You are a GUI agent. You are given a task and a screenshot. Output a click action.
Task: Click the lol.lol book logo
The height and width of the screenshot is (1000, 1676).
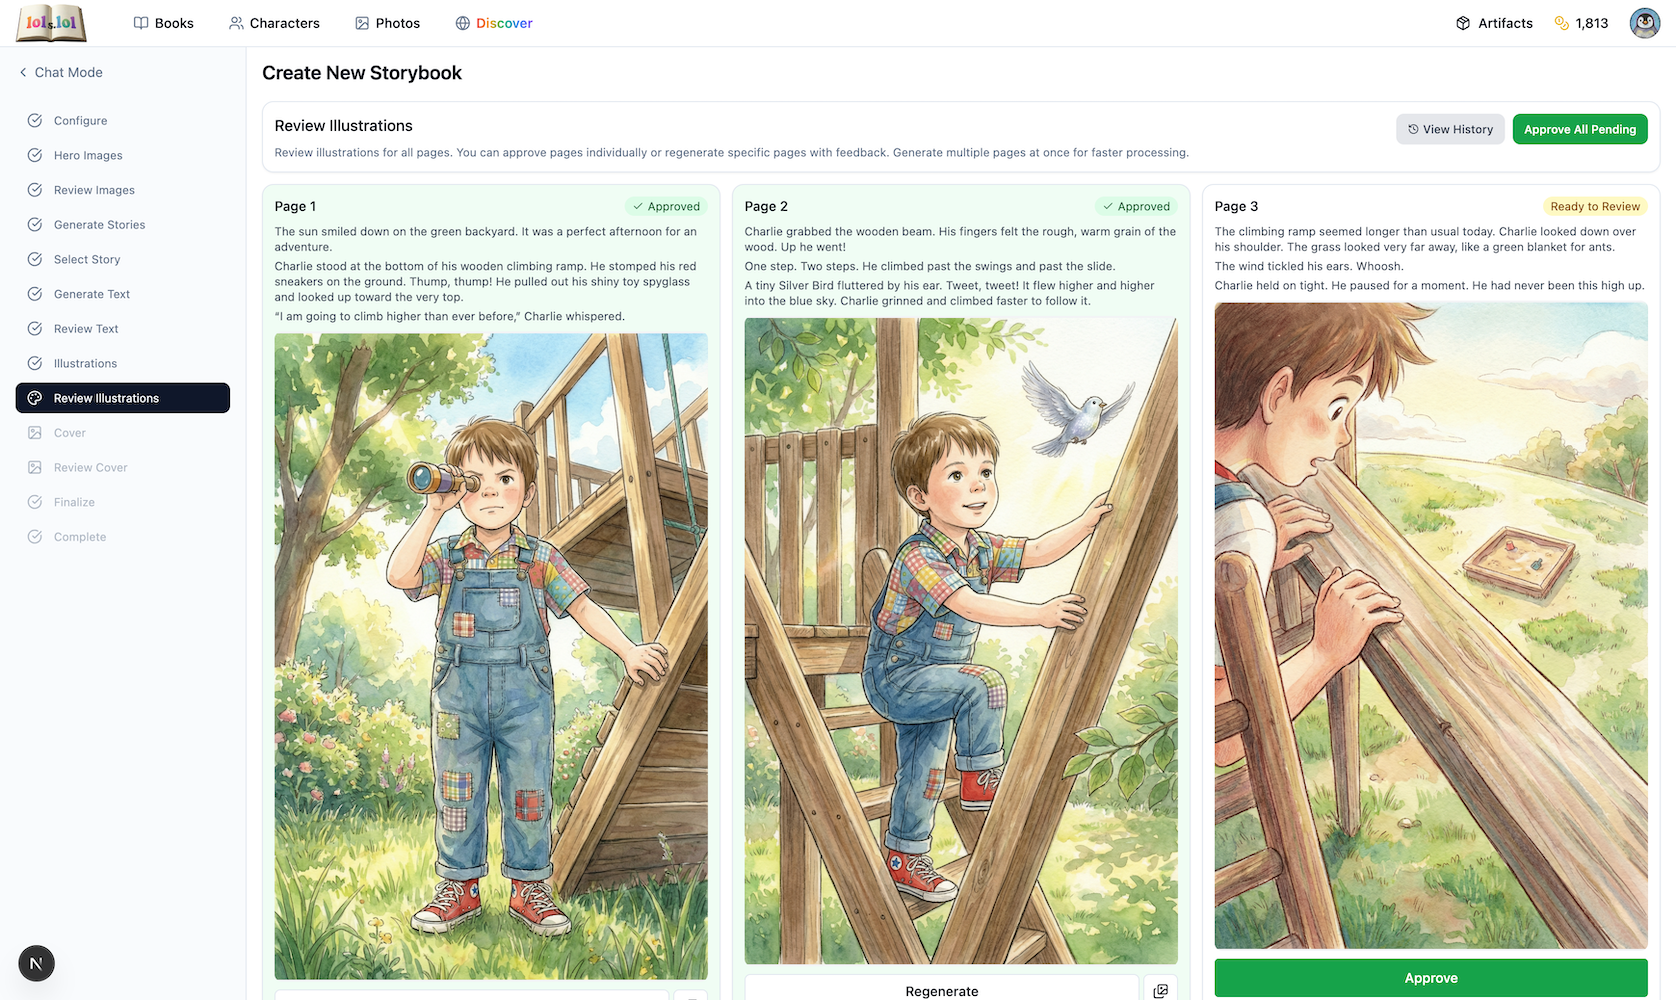pos(51,23)
